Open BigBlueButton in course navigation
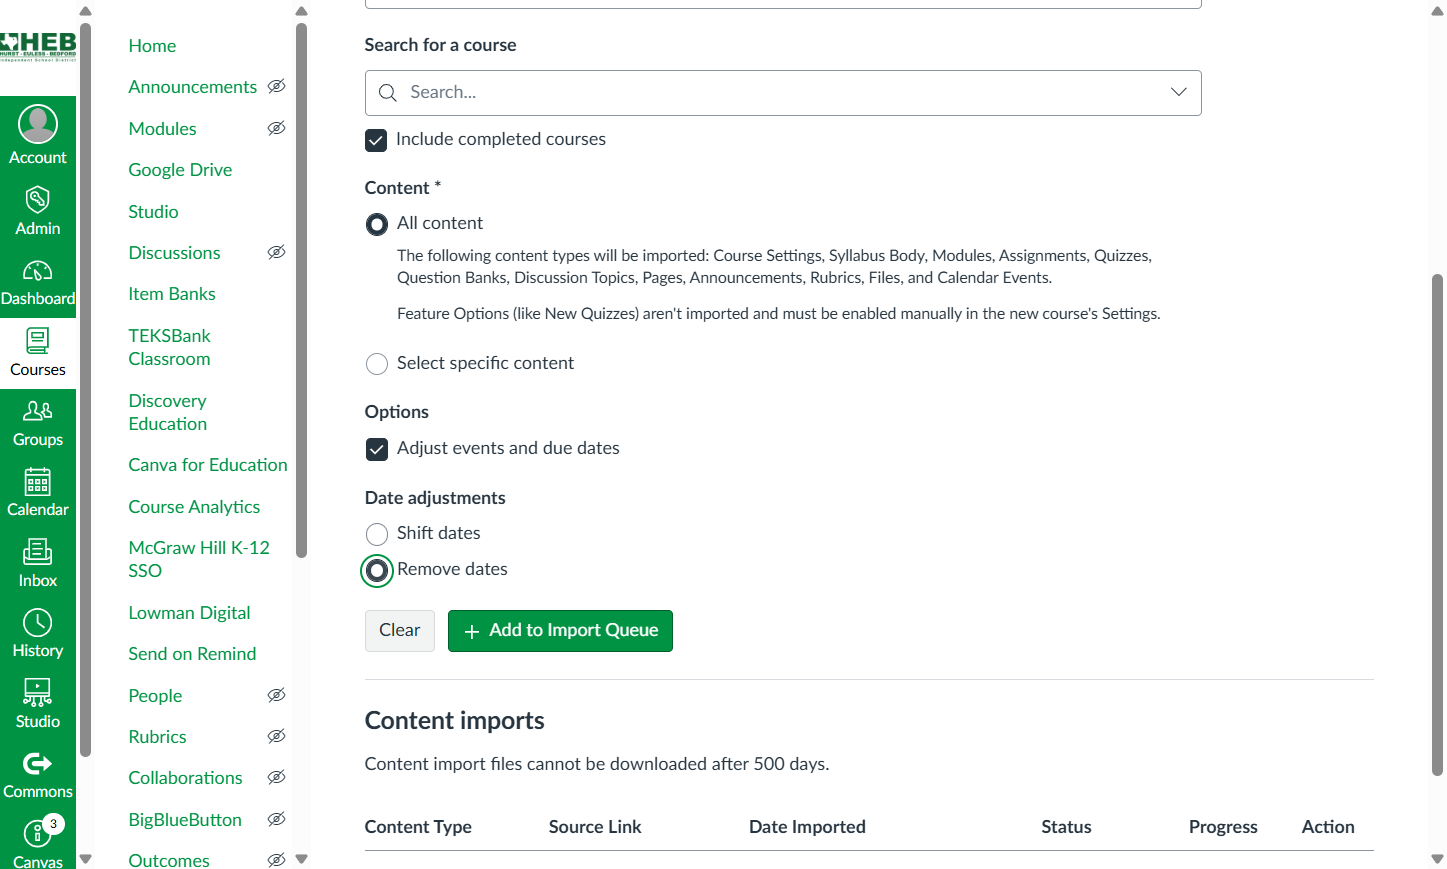Screen dimensions: 1447x869 [185, 820]
